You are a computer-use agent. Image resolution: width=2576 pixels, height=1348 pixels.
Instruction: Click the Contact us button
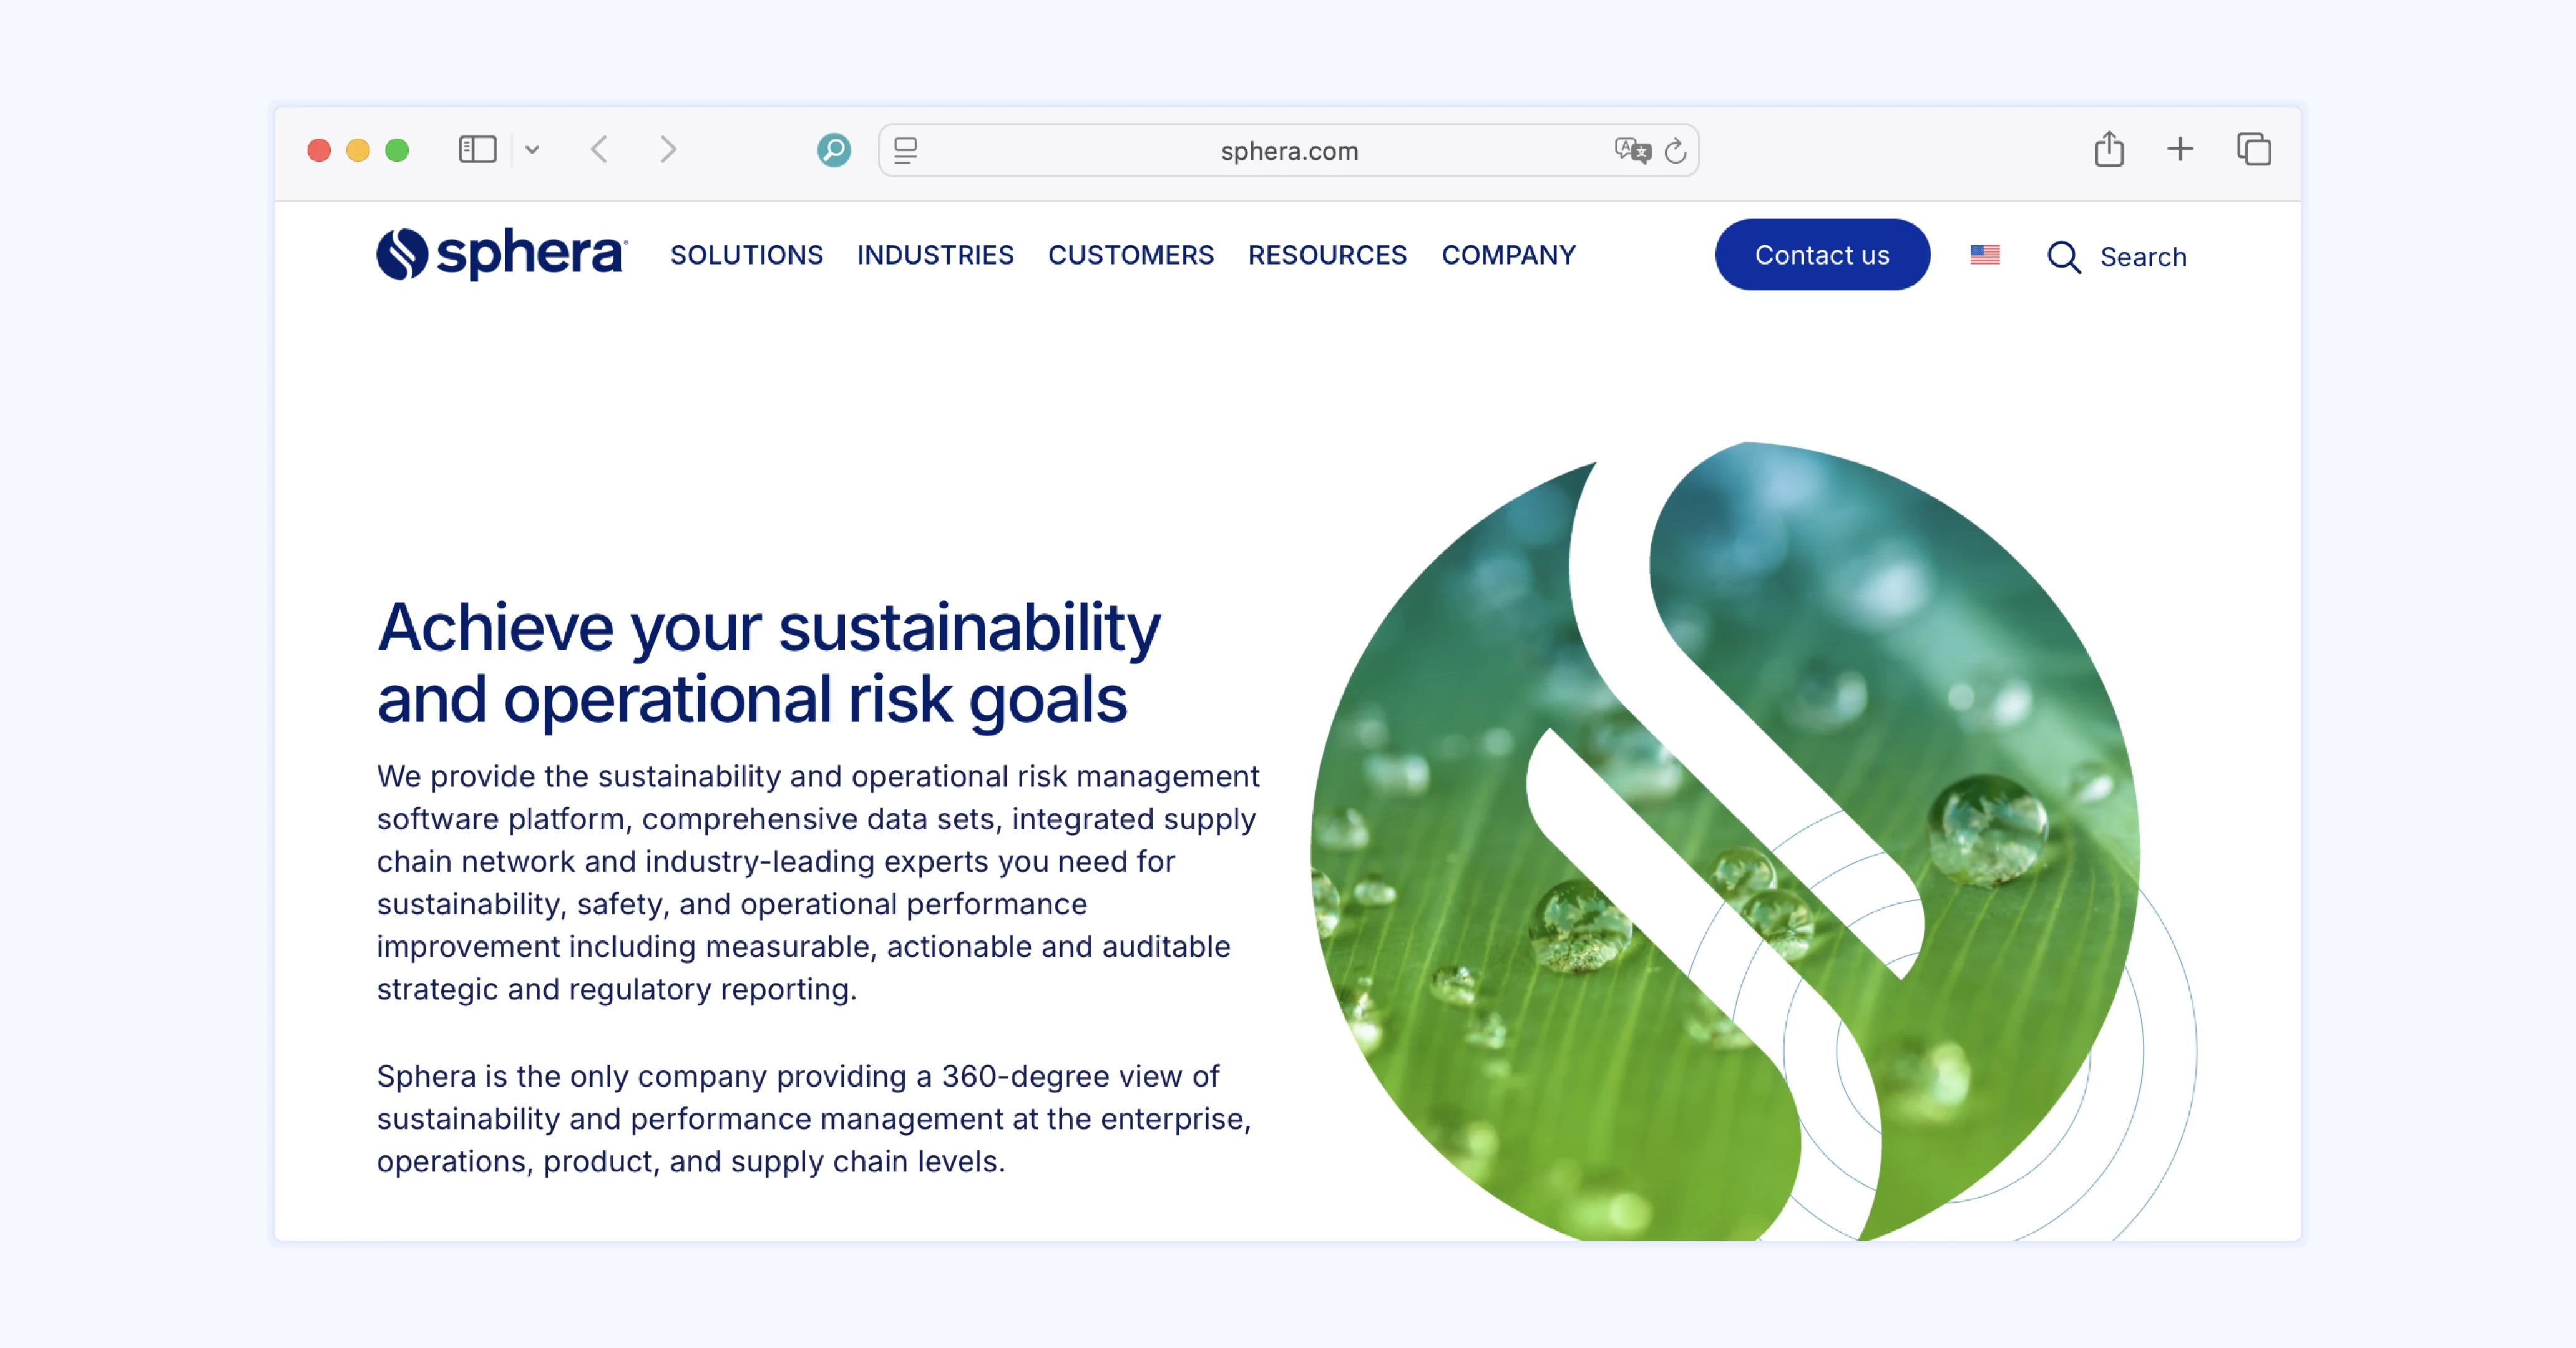(x=1822, y=255)
